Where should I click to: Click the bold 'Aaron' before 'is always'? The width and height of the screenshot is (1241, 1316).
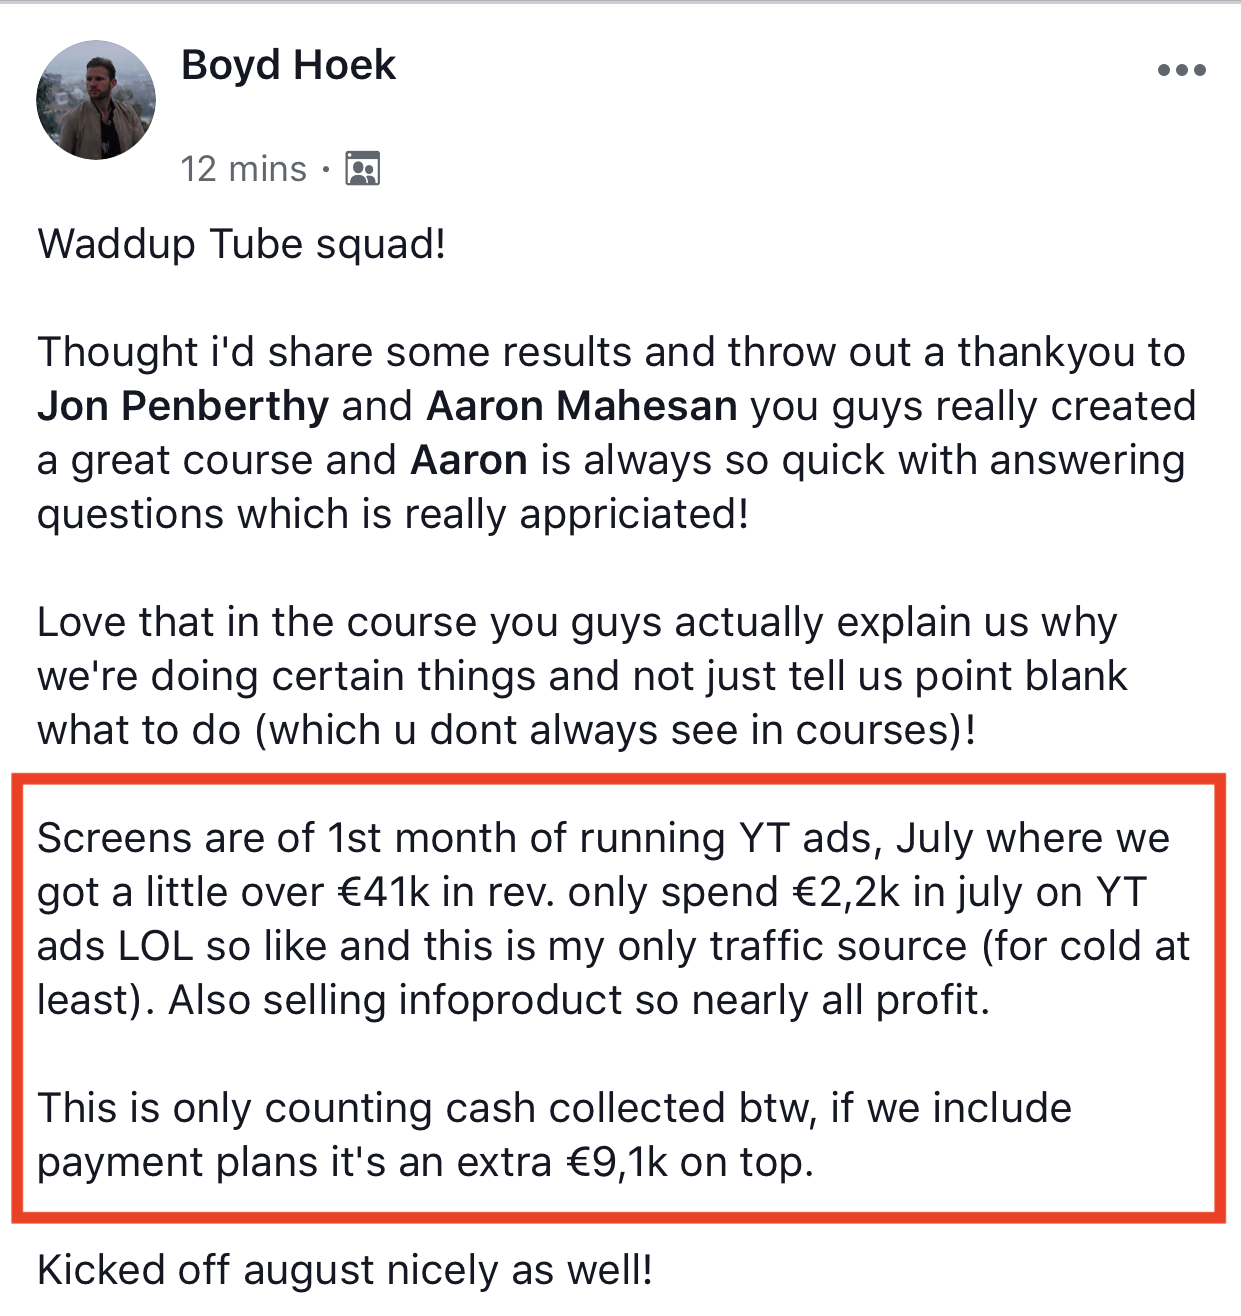click(469, 460)
